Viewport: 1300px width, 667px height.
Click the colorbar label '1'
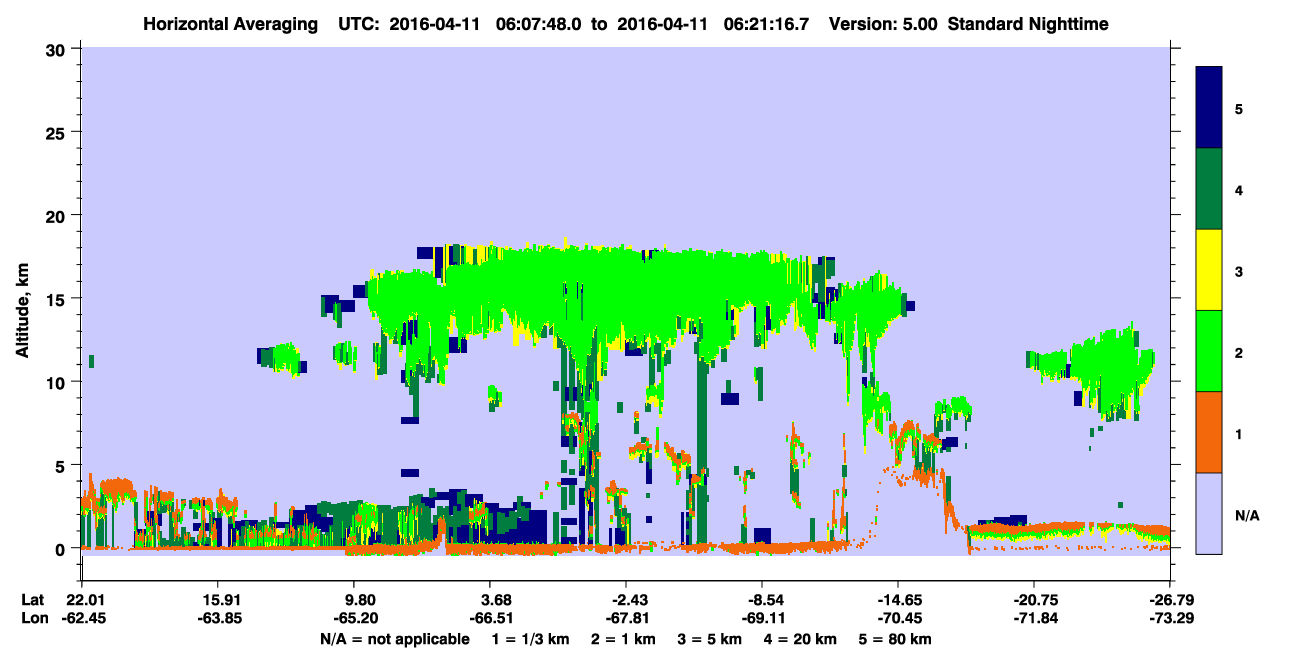(1239, 433)
